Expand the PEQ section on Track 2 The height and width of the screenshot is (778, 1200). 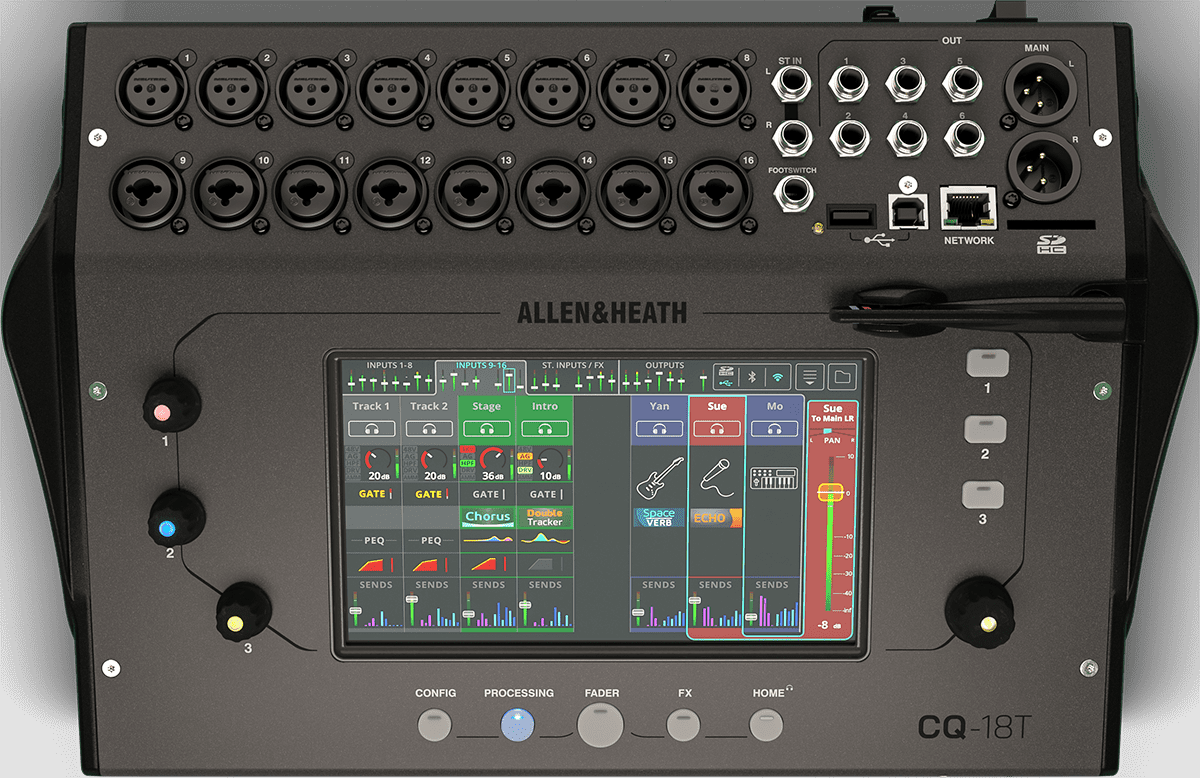(430, 540)
